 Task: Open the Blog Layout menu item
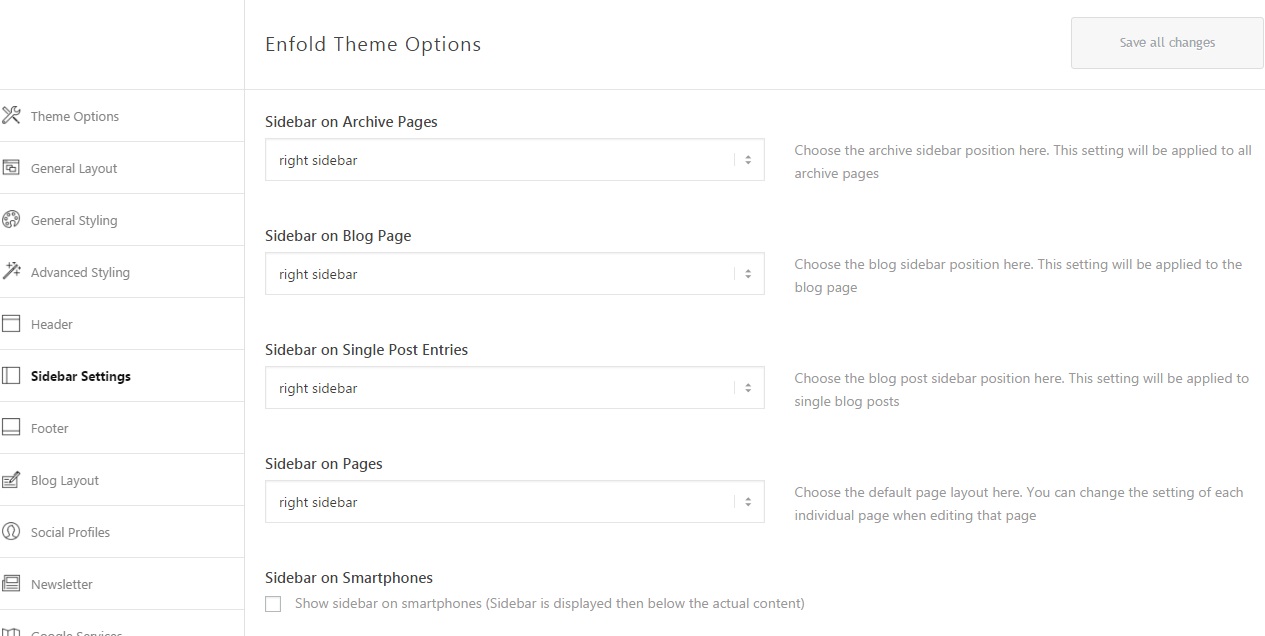(x=65, y=480)
